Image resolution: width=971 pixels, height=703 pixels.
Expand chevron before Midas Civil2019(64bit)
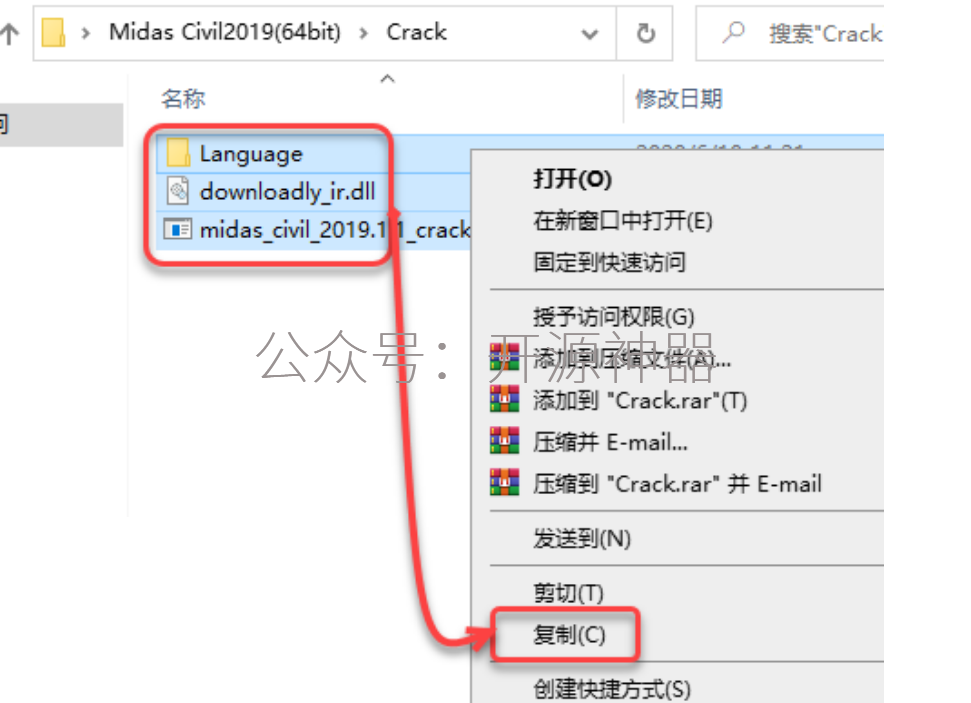coord(86,33)
